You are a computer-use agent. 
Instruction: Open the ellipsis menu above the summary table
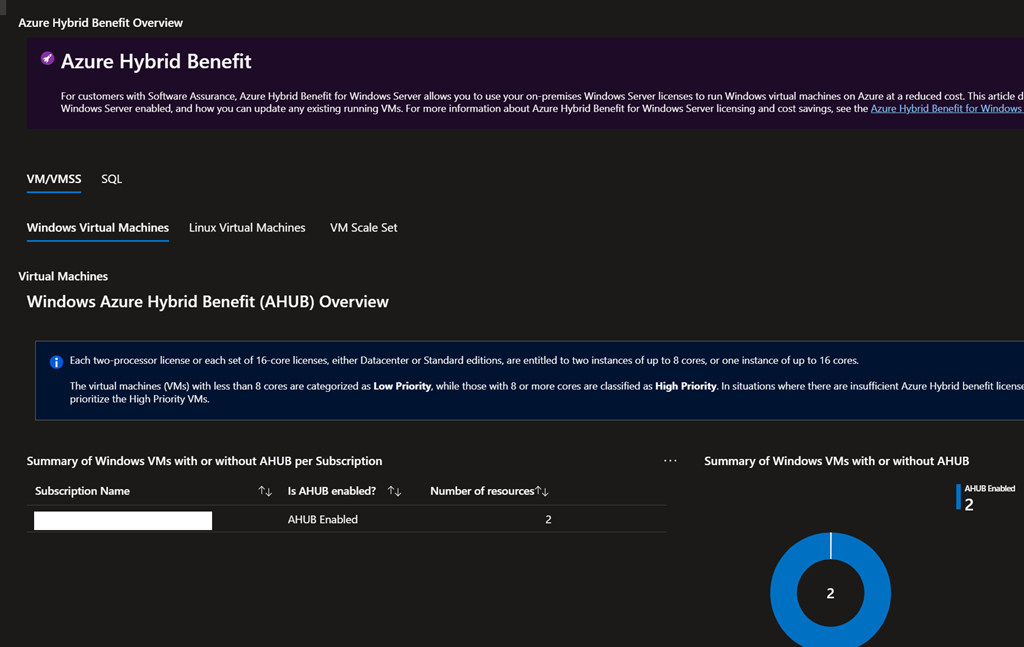pos(670,460)
